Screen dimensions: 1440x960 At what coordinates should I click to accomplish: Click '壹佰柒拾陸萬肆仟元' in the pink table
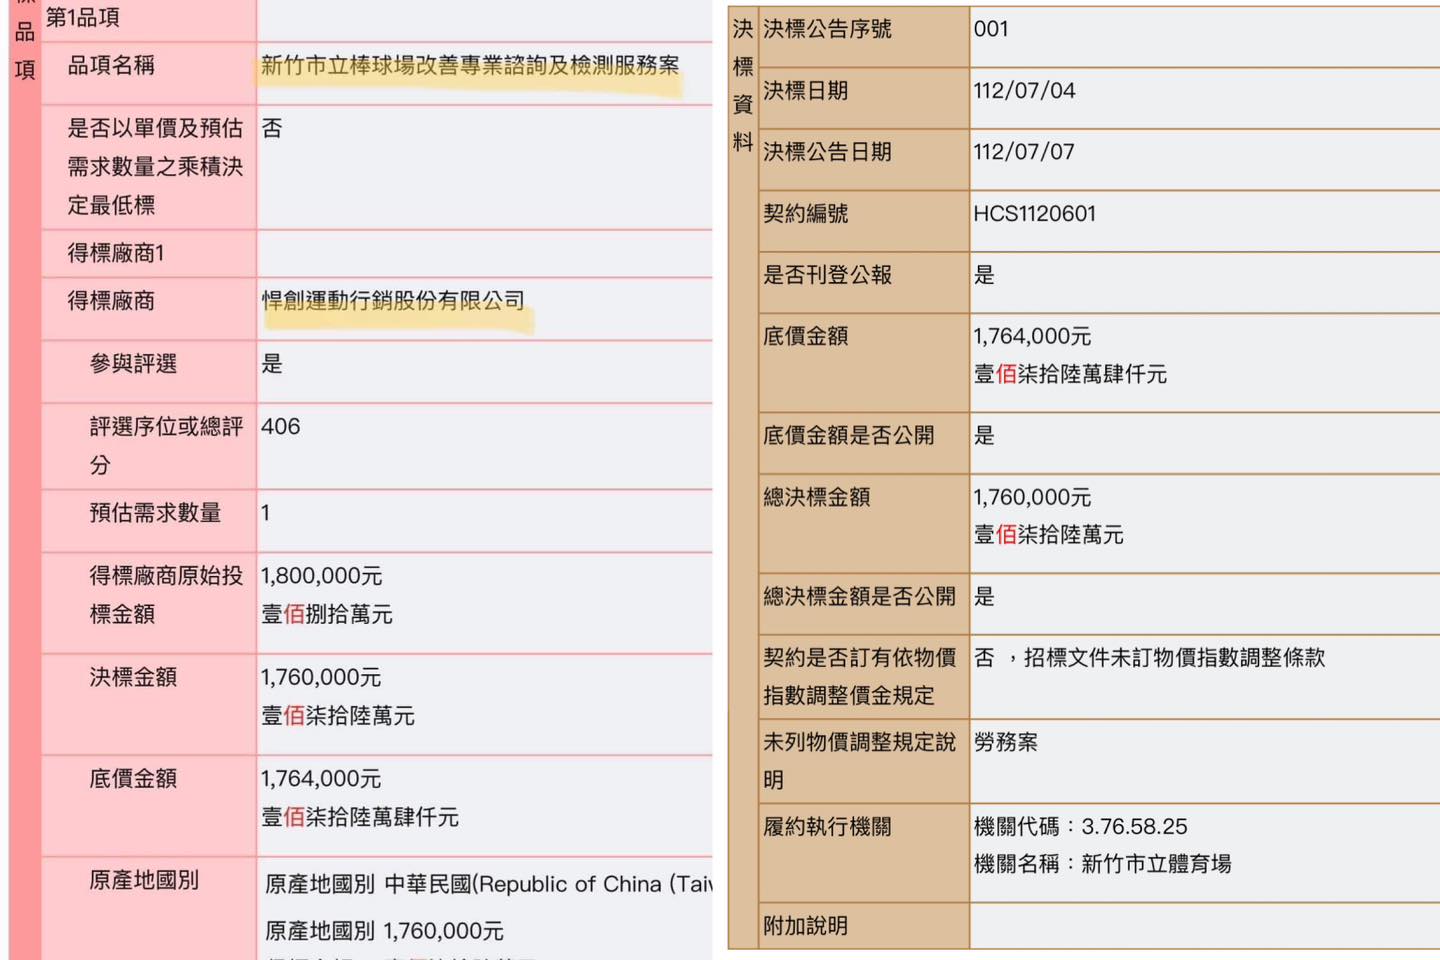(360, 816)
